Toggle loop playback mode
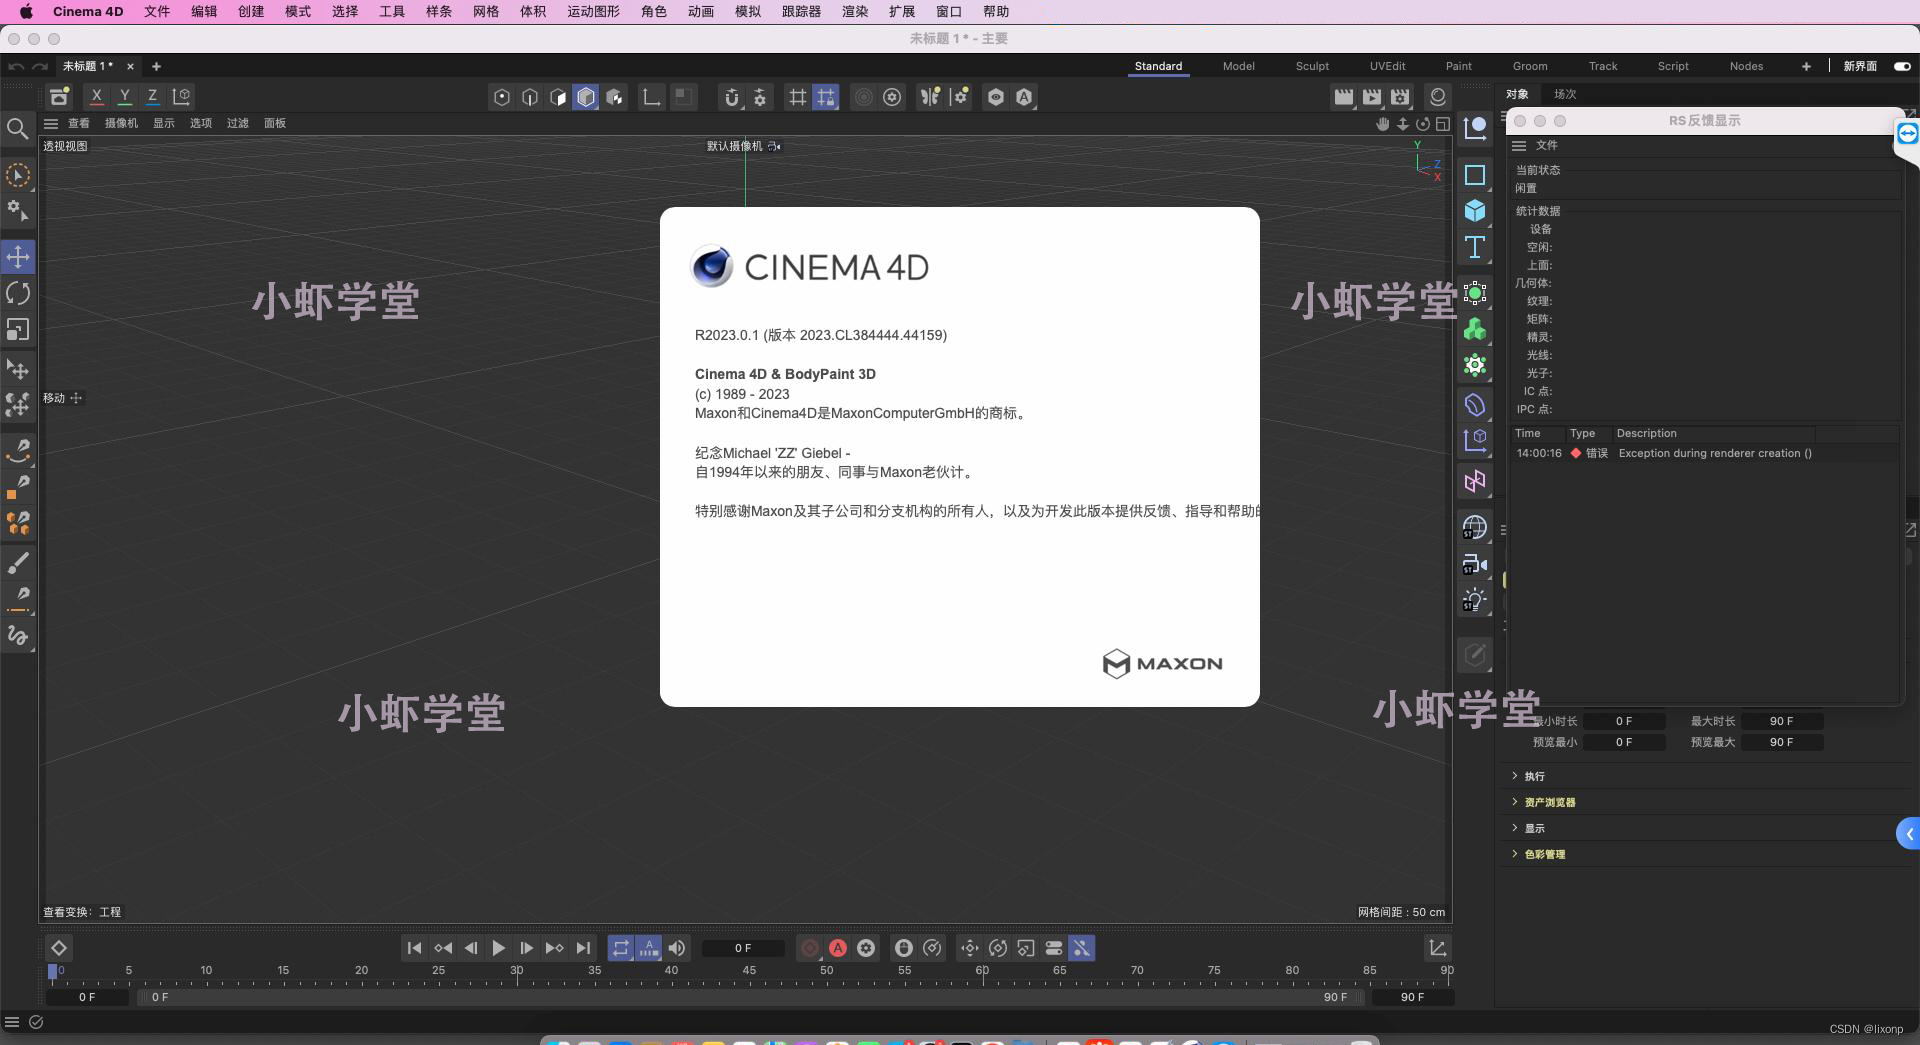Screen dimensions: 1920x1045 (621, 948)
